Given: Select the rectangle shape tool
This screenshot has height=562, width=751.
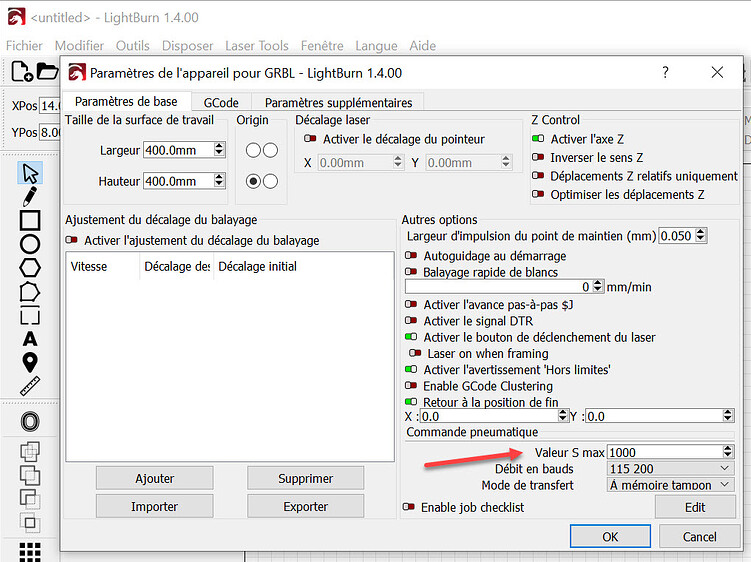Looking at the screenshot, I should click(30, 220).
